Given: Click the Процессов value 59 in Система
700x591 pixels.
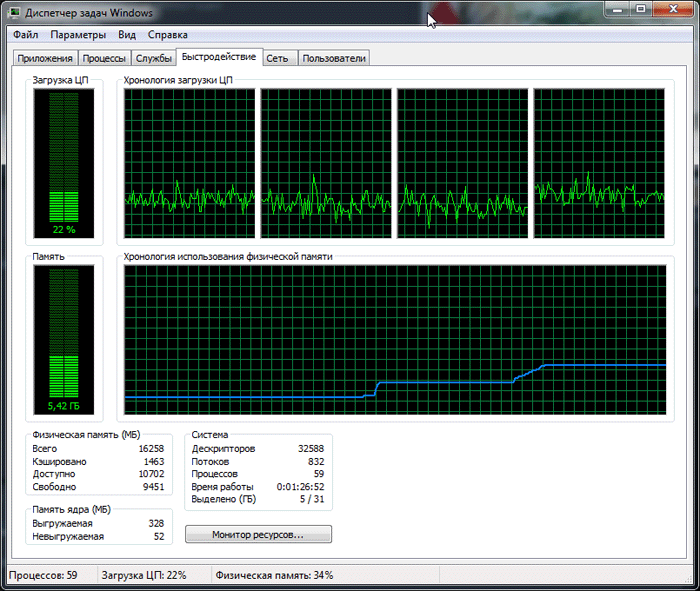Looking at the screenshot, I should [x=319, y=474].
